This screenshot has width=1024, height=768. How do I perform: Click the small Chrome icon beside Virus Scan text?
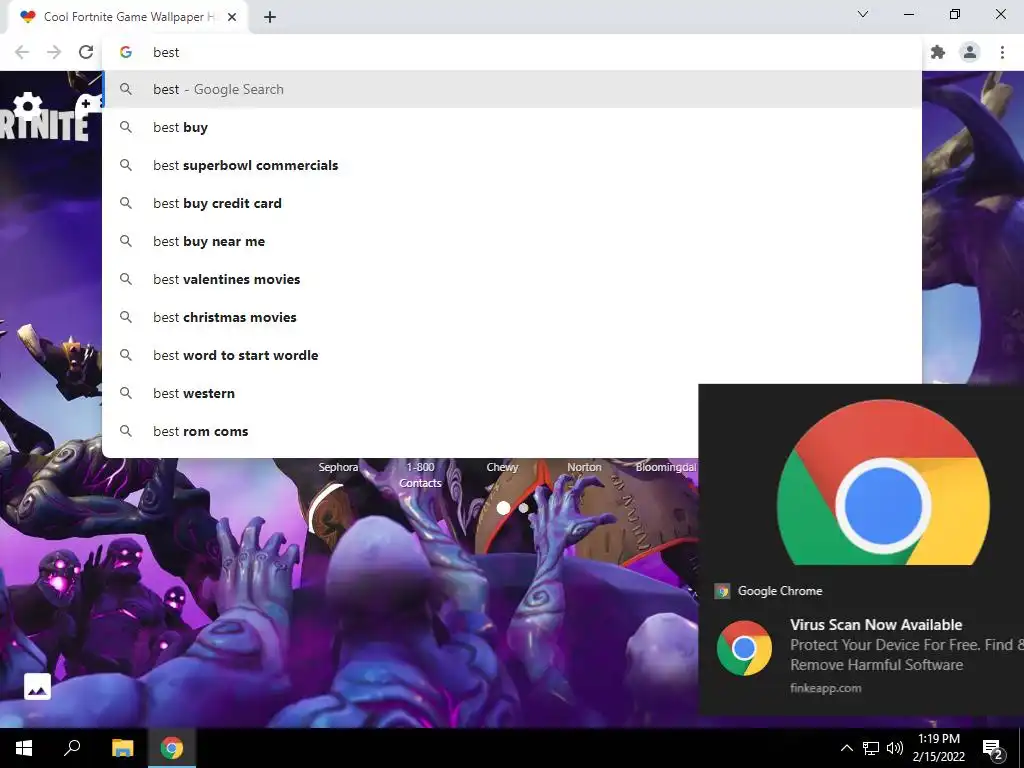[744, 648]
